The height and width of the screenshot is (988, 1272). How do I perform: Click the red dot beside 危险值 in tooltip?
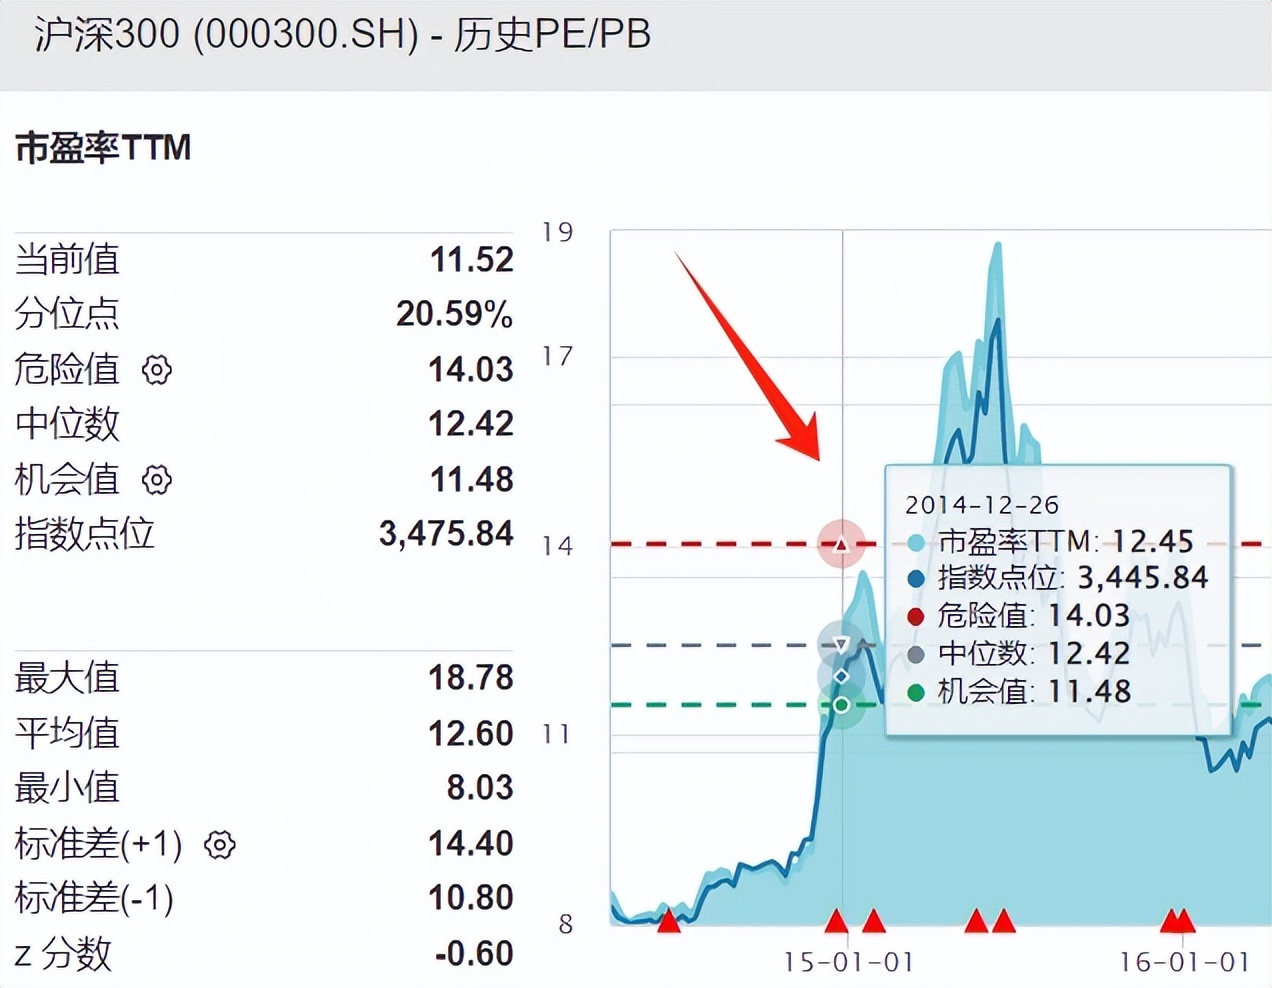tap(913, 616)
